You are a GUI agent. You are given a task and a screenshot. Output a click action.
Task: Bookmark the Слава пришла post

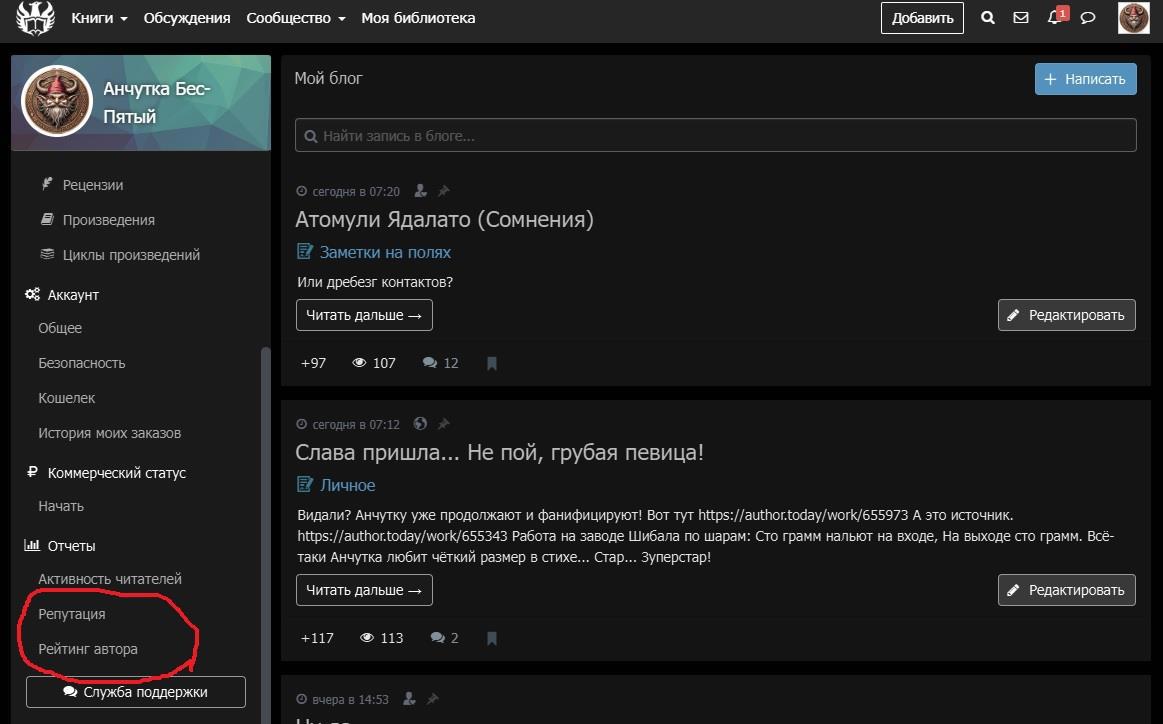pyautogui.click(x=491, y=638)
